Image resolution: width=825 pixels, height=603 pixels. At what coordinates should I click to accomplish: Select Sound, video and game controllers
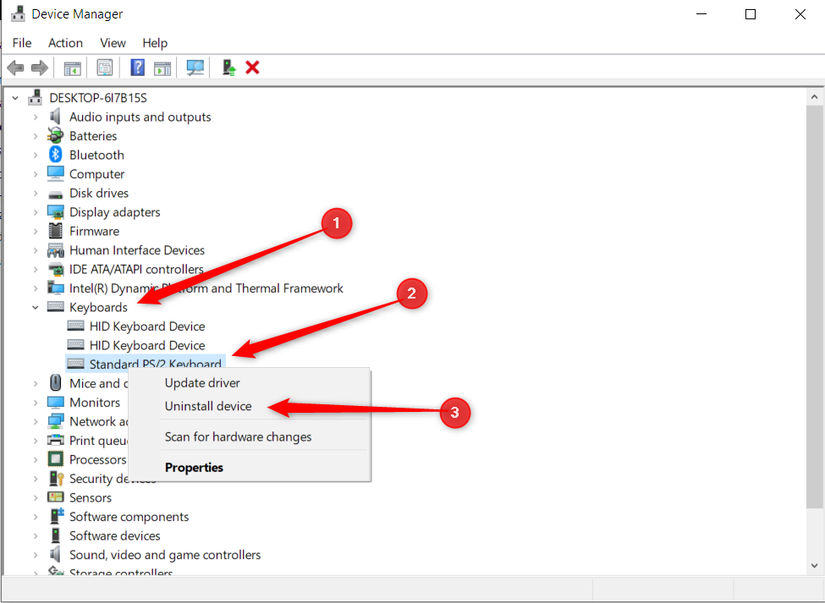click(x=164, y=555)
